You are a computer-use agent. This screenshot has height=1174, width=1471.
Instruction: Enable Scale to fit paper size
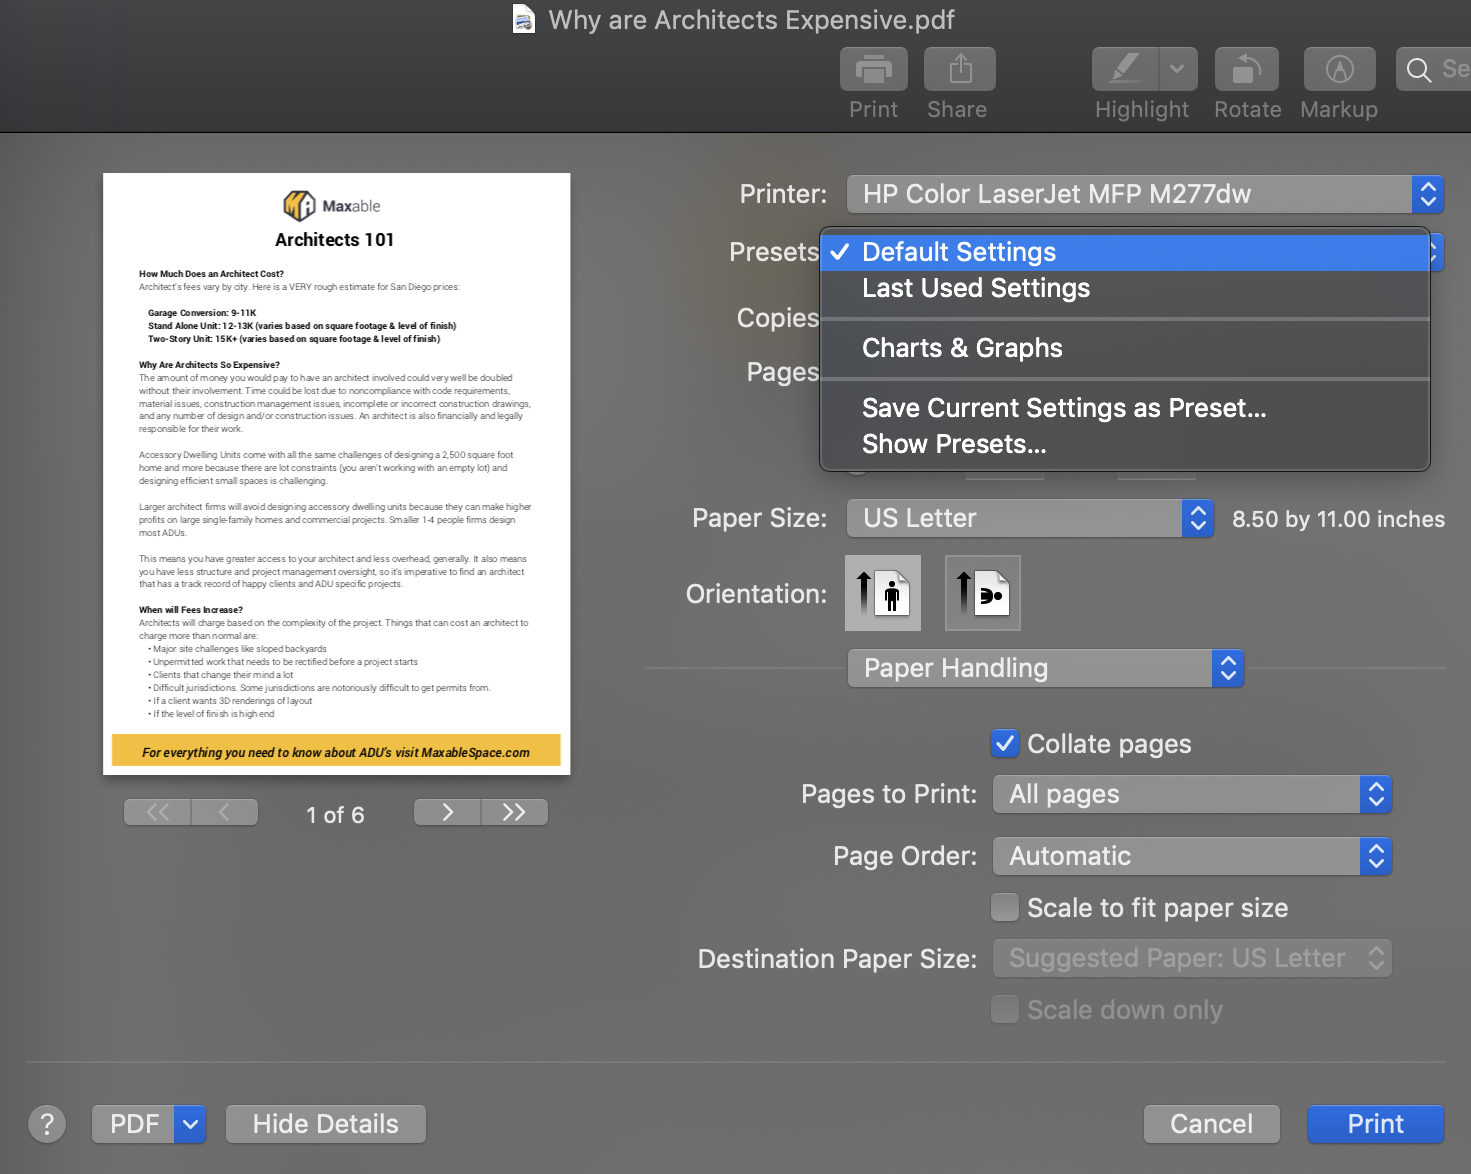[x=1005, y=907]
